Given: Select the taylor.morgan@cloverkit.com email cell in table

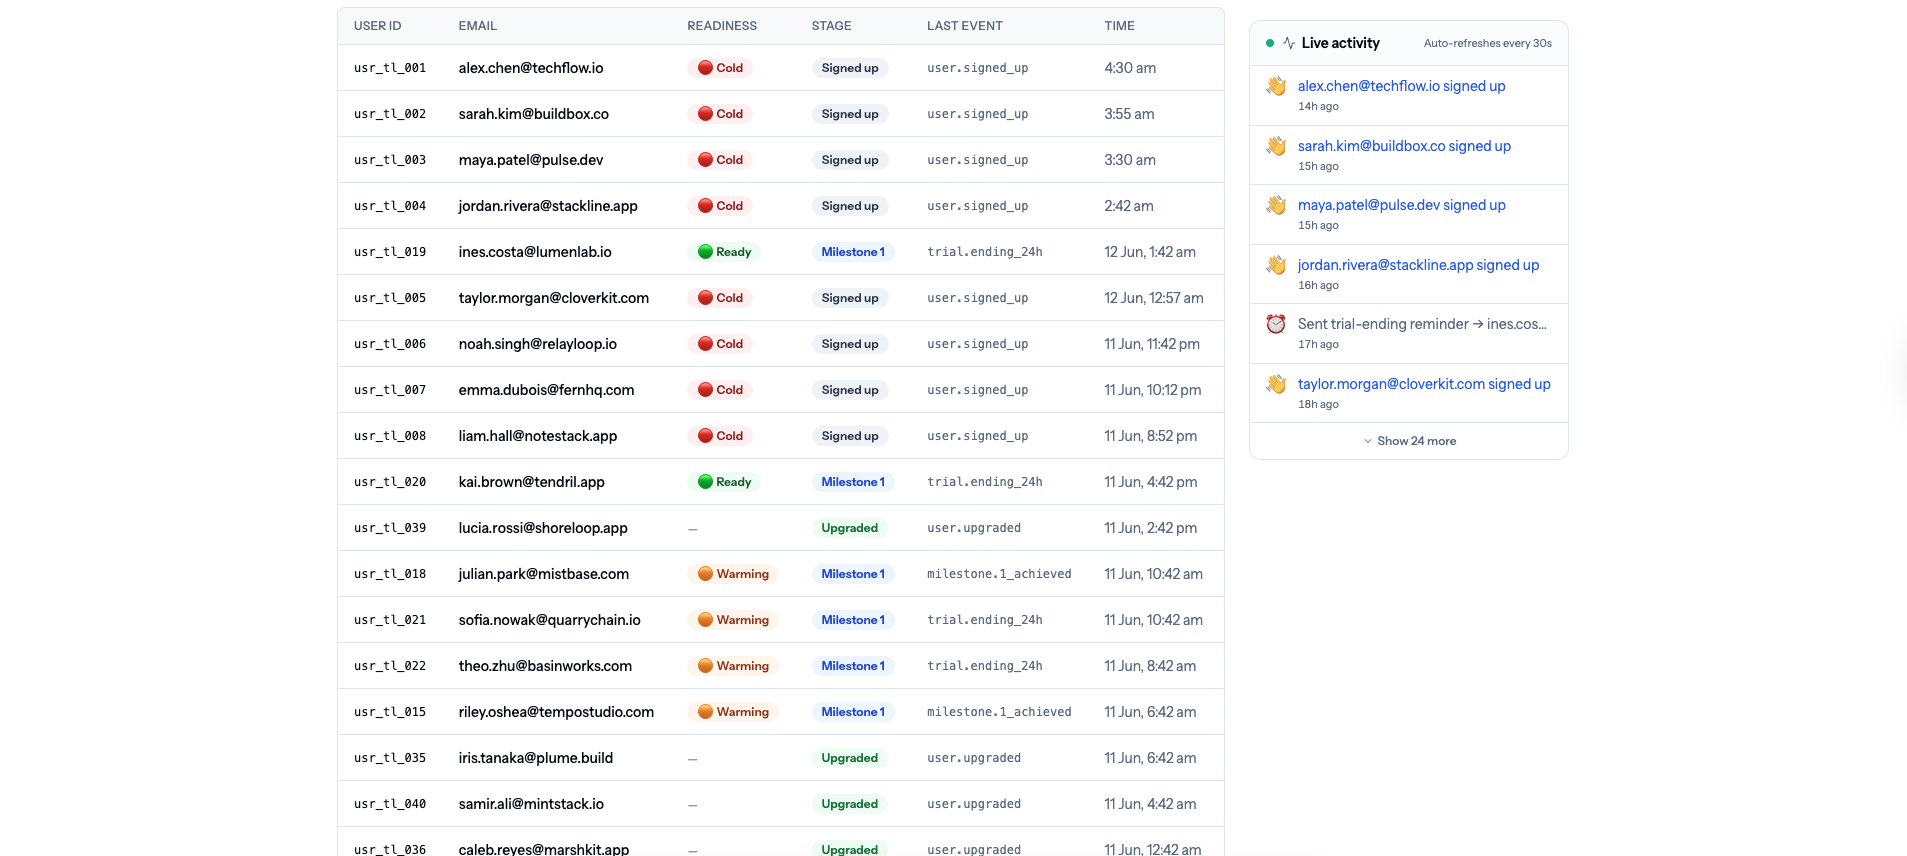Looking at the screenshot, I should [554, 298].
